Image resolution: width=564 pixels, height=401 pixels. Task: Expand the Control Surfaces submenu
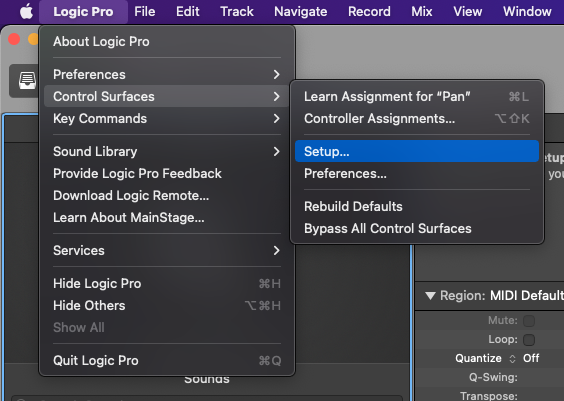click(167, 96)
